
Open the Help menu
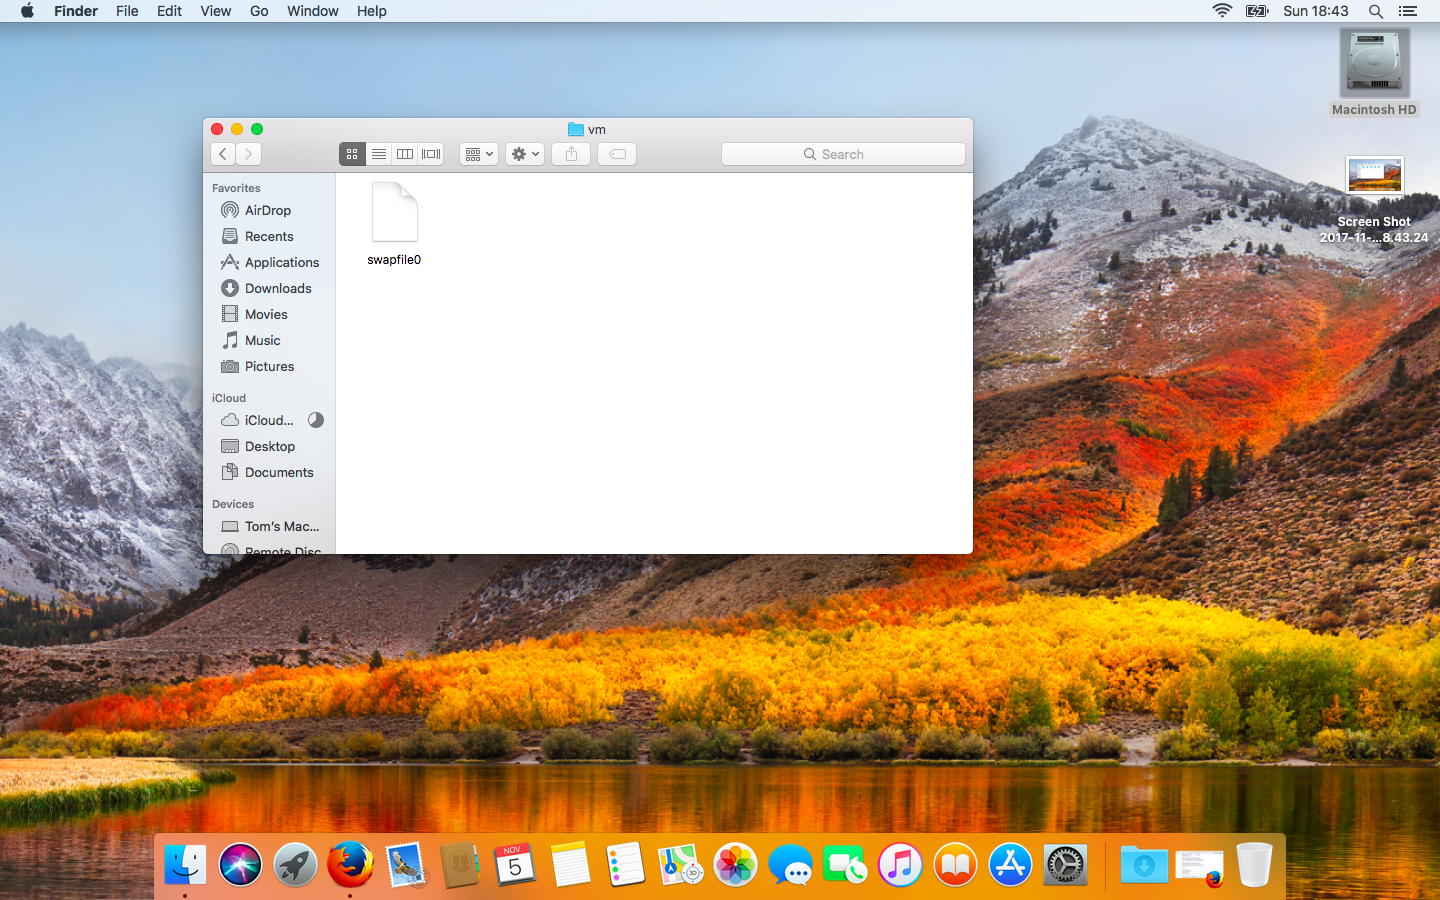click(x=371, y=11)
